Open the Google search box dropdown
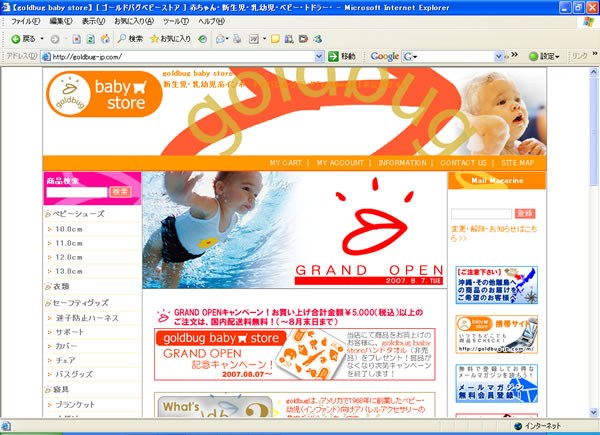Viewport: 600px width, 435px height. coord(498,57)
